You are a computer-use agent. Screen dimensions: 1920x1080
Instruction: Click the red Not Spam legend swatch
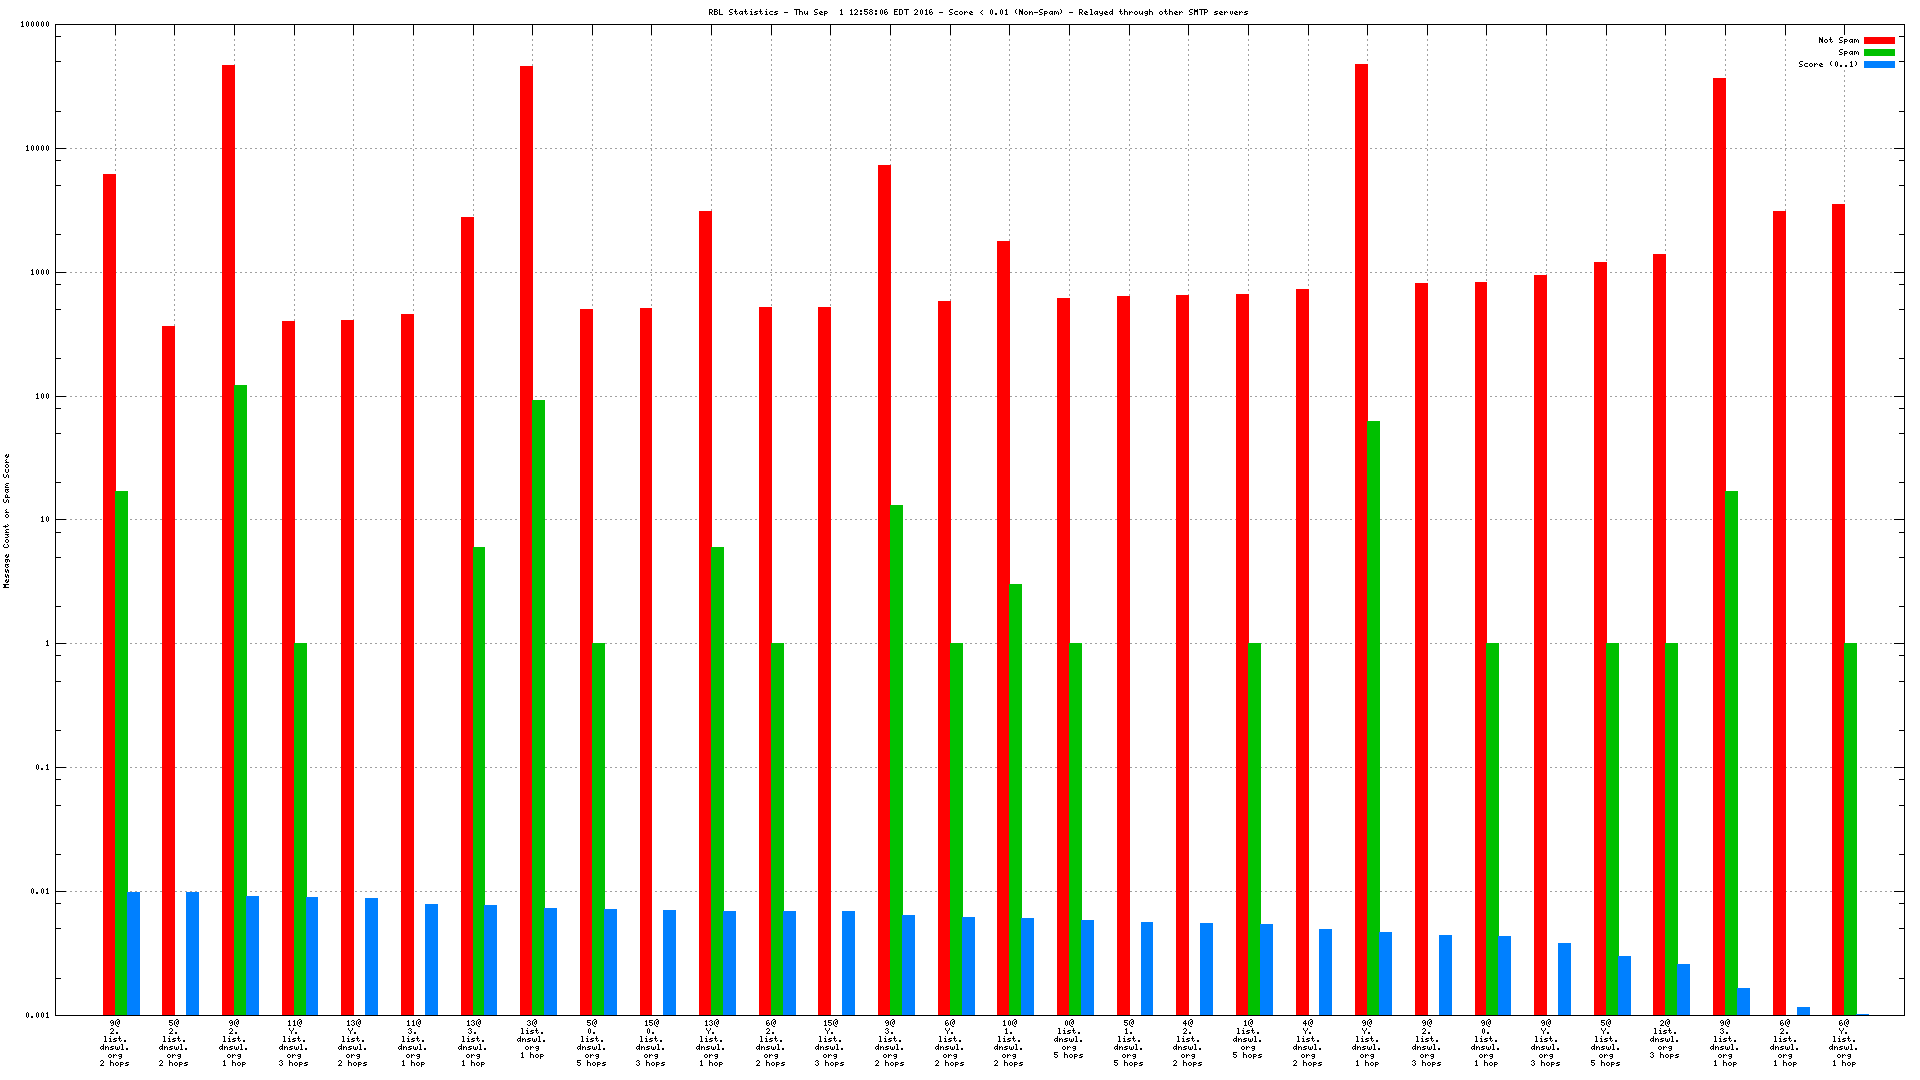[1879, 40]
